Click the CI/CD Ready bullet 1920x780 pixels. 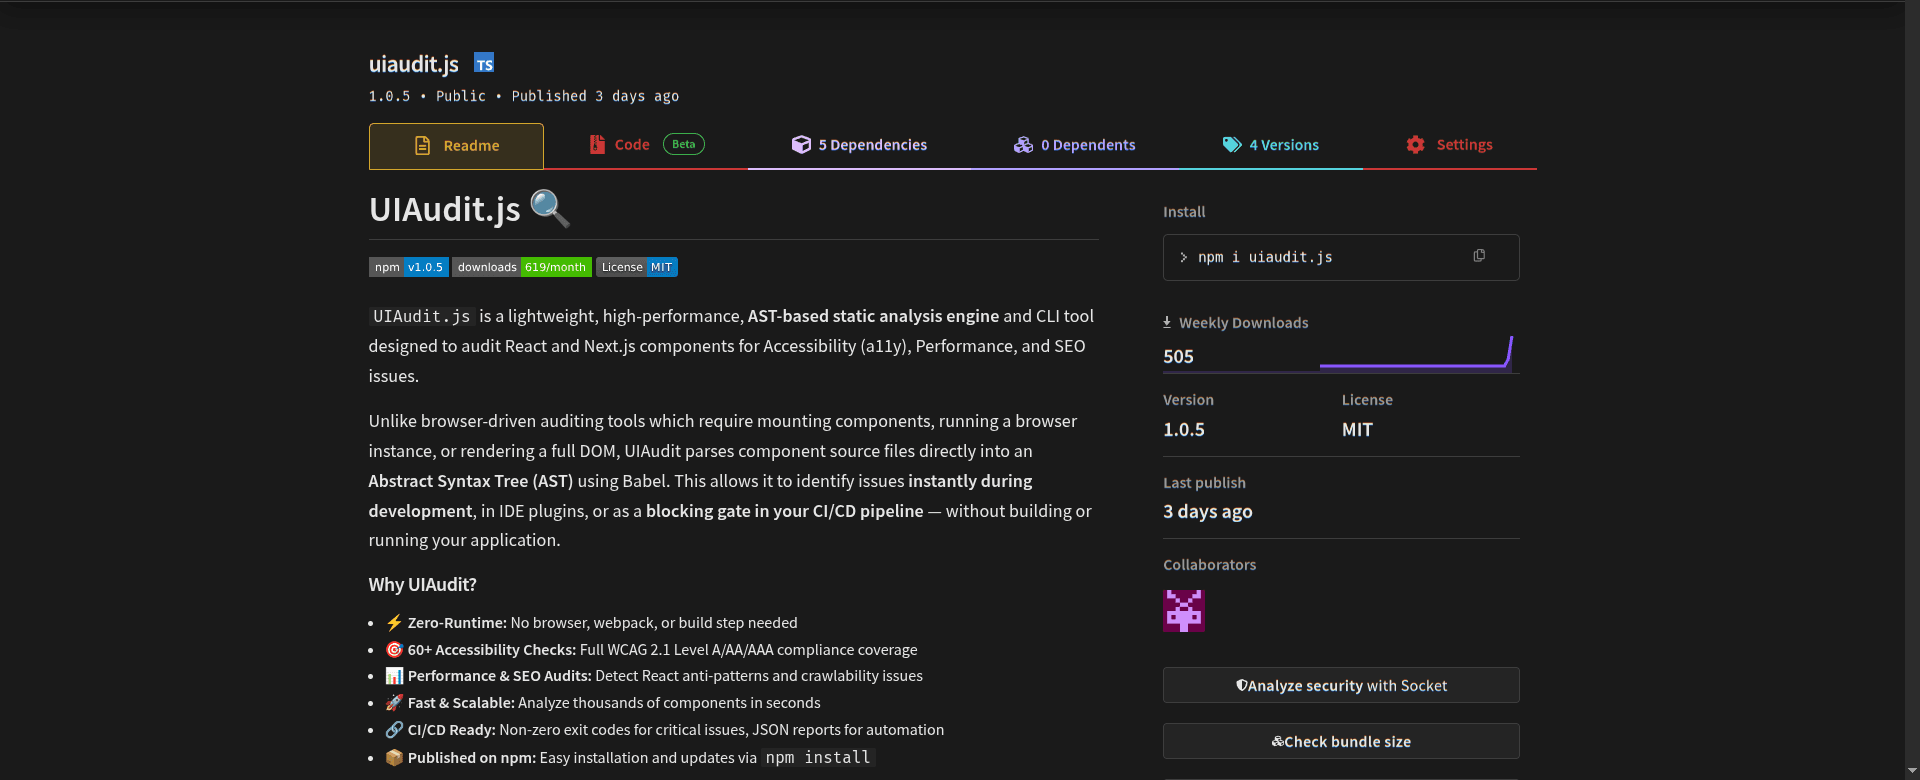click(665, 730)
